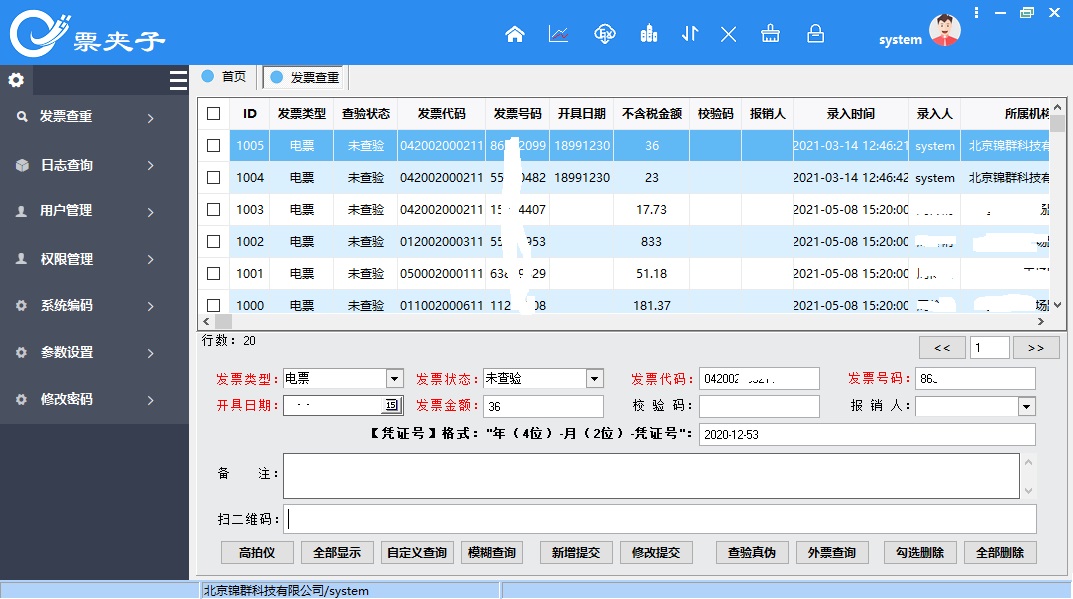This screenshot has width=1073, height=599.
Task: Go to next page with >> button
Action: tap(1036, 348)
